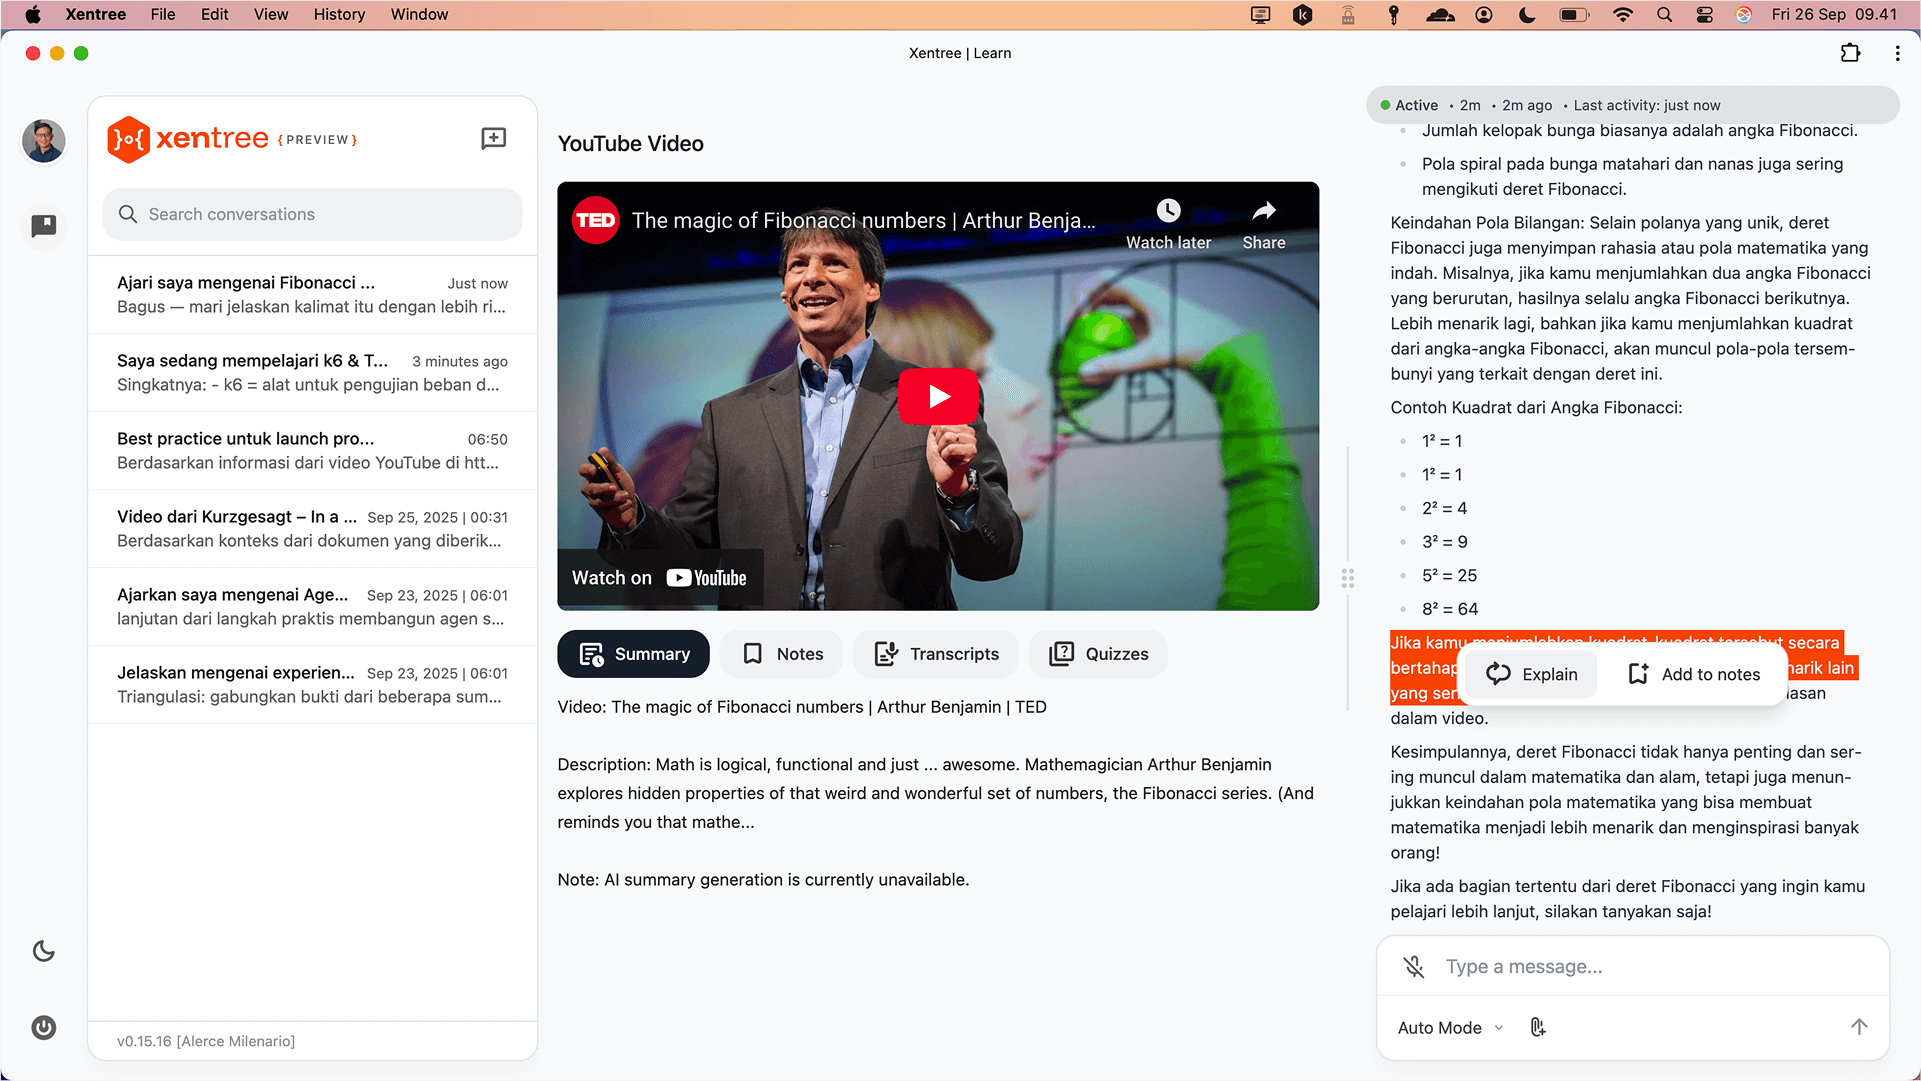The image size is (1921, 1081).
Task: Open the chat history sidebar icon
Action: 44,226
